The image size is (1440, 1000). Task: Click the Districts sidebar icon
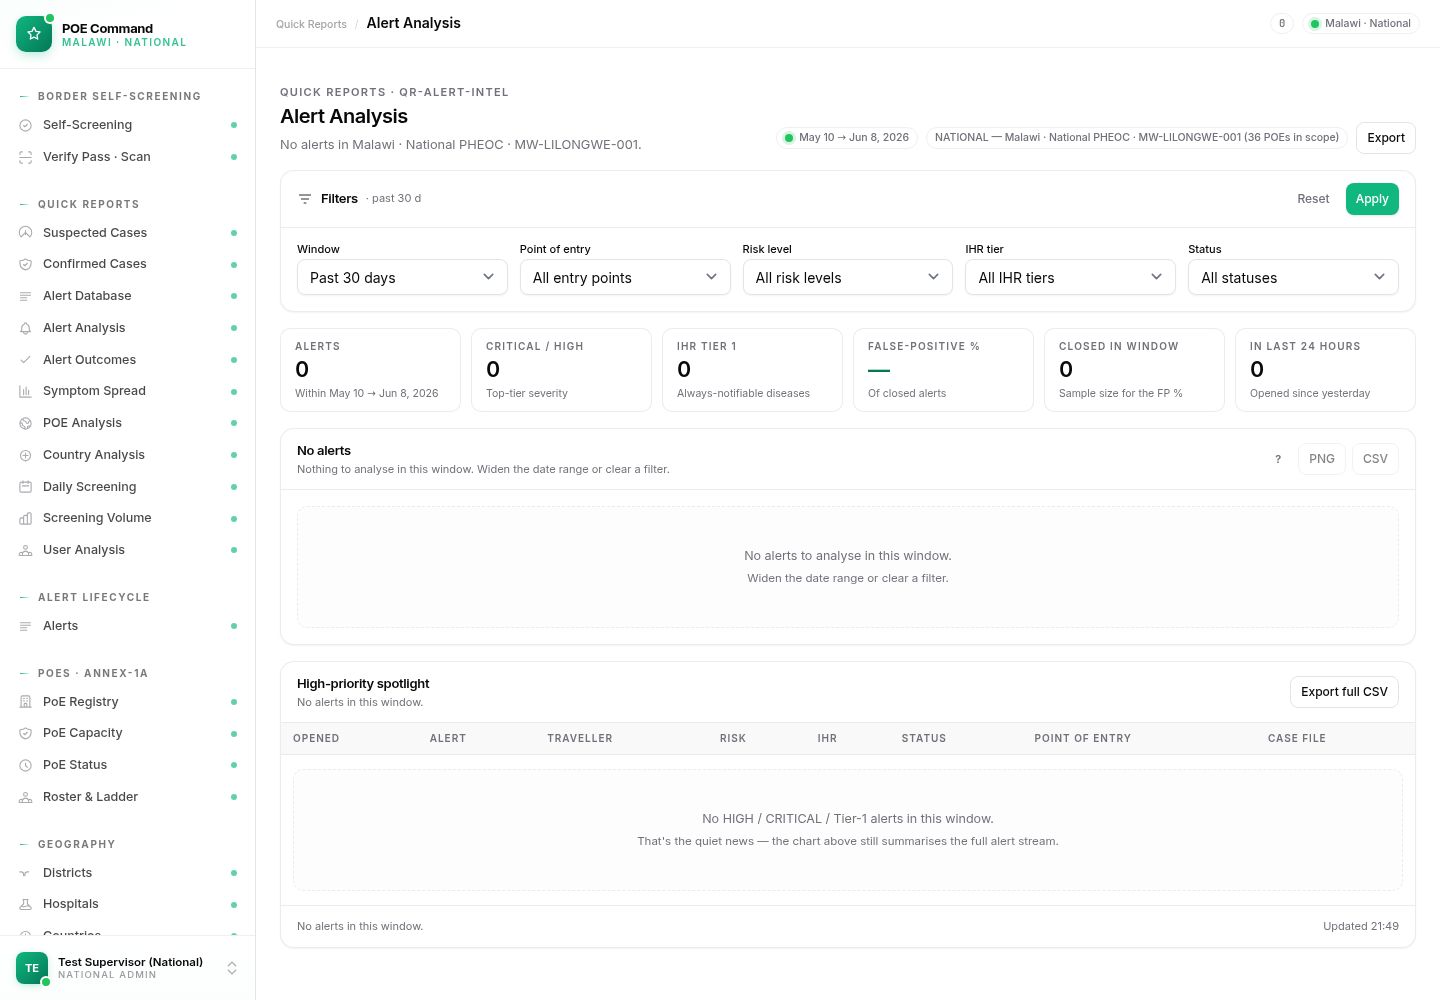tap(26, 873)
